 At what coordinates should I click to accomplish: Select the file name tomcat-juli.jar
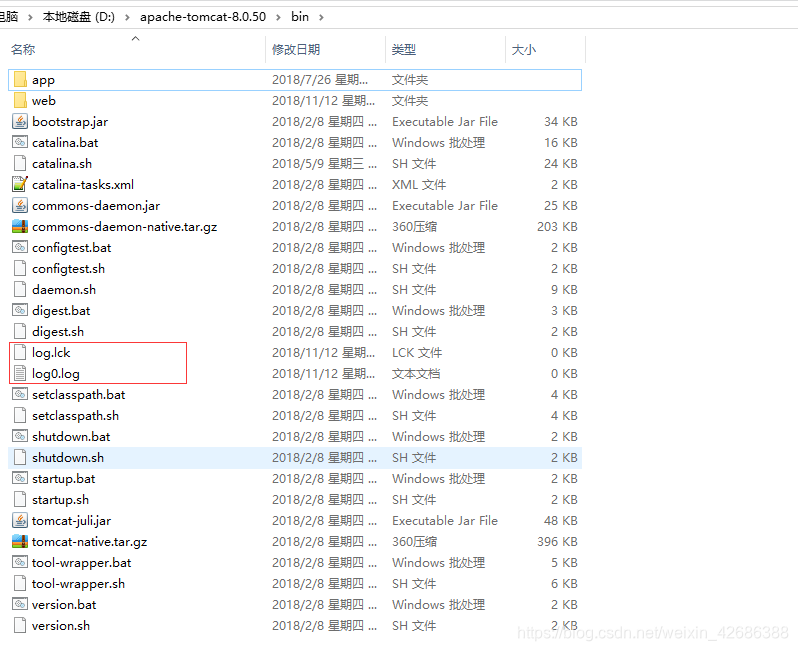point(71,521)
